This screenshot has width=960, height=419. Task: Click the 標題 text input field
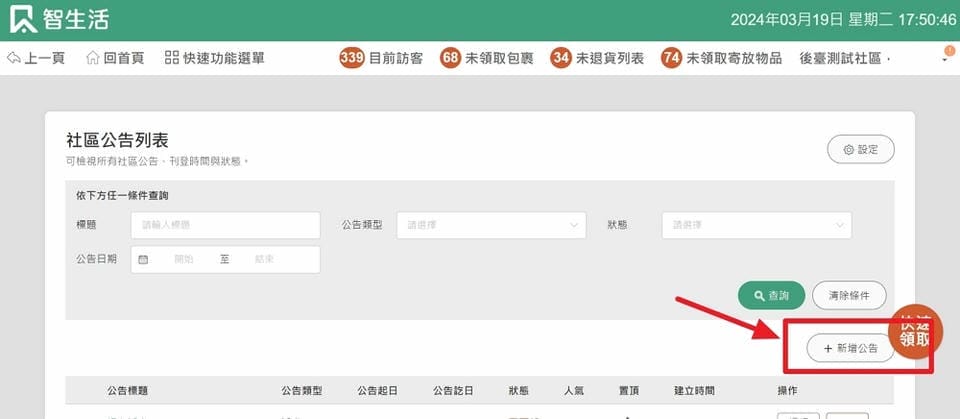[x=225, y=225]
